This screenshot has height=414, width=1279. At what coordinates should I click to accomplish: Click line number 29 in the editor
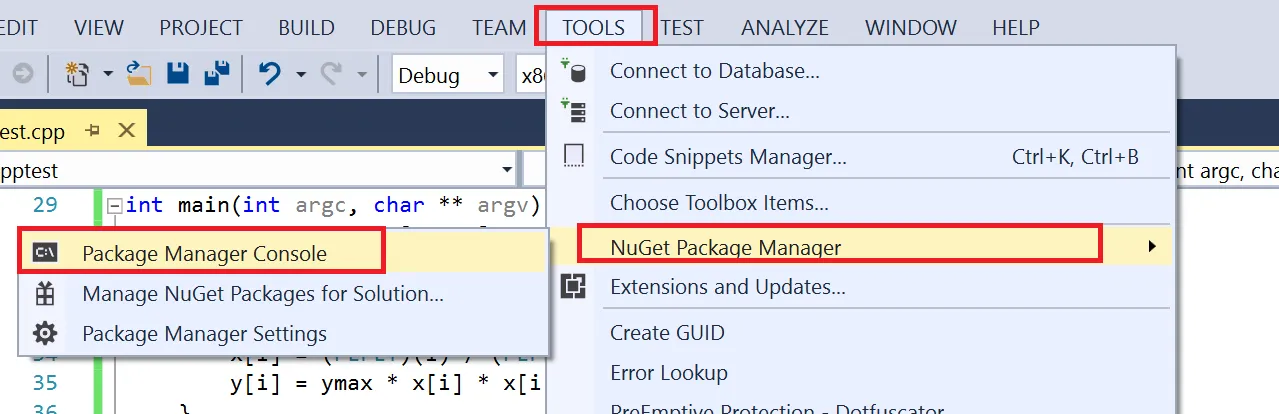[x=45, y=206]
